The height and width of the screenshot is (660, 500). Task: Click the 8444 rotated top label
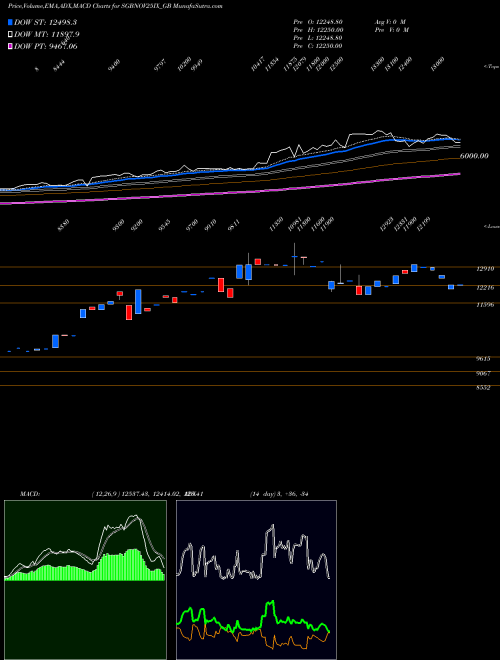tap(59, 66)
